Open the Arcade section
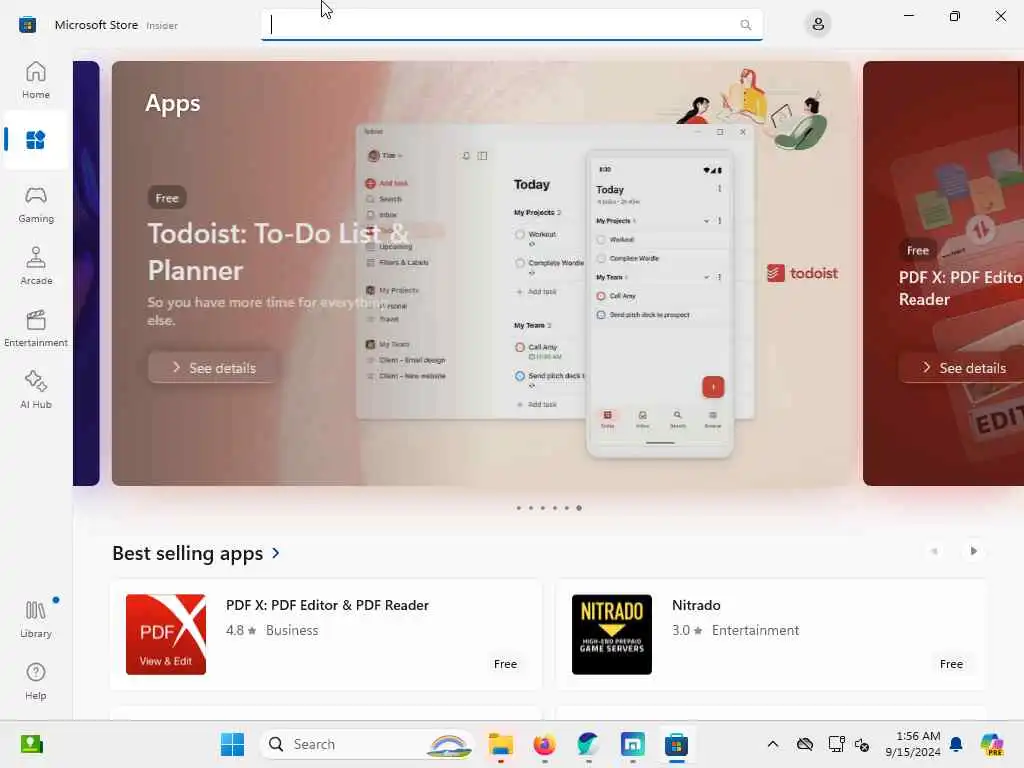The image size is (1024, 768). click(x=35, y=266)
